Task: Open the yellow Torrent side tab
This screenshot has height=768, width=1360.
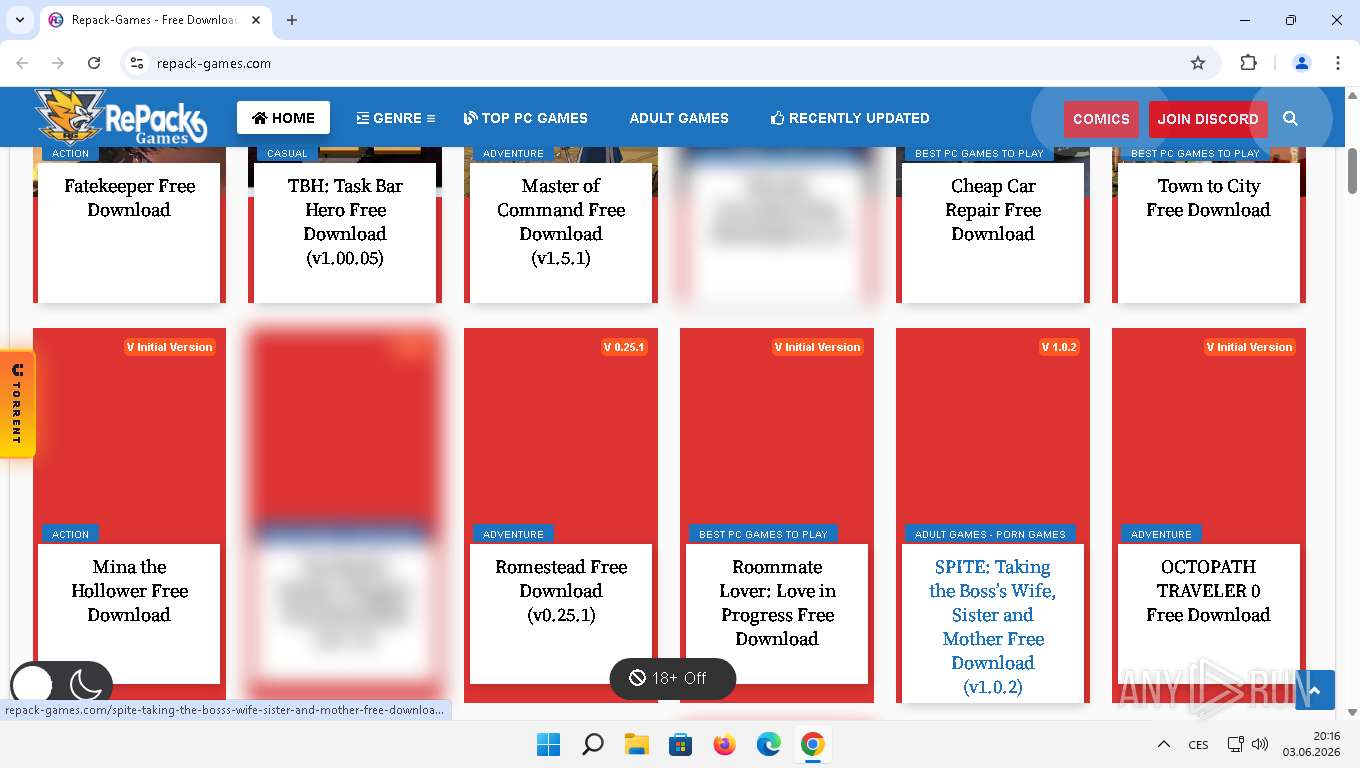Action: (x=17, y=404)
